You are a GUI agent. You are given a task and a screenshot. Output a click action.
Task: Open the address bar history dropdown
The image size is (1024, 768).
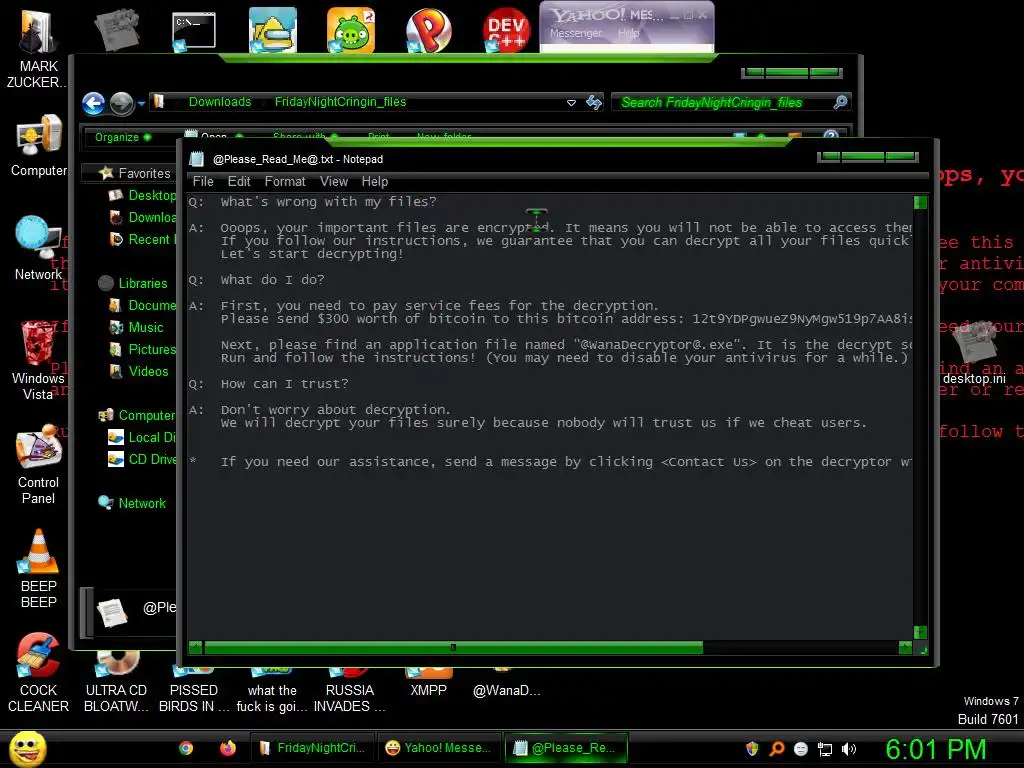(x=571, y=103)
